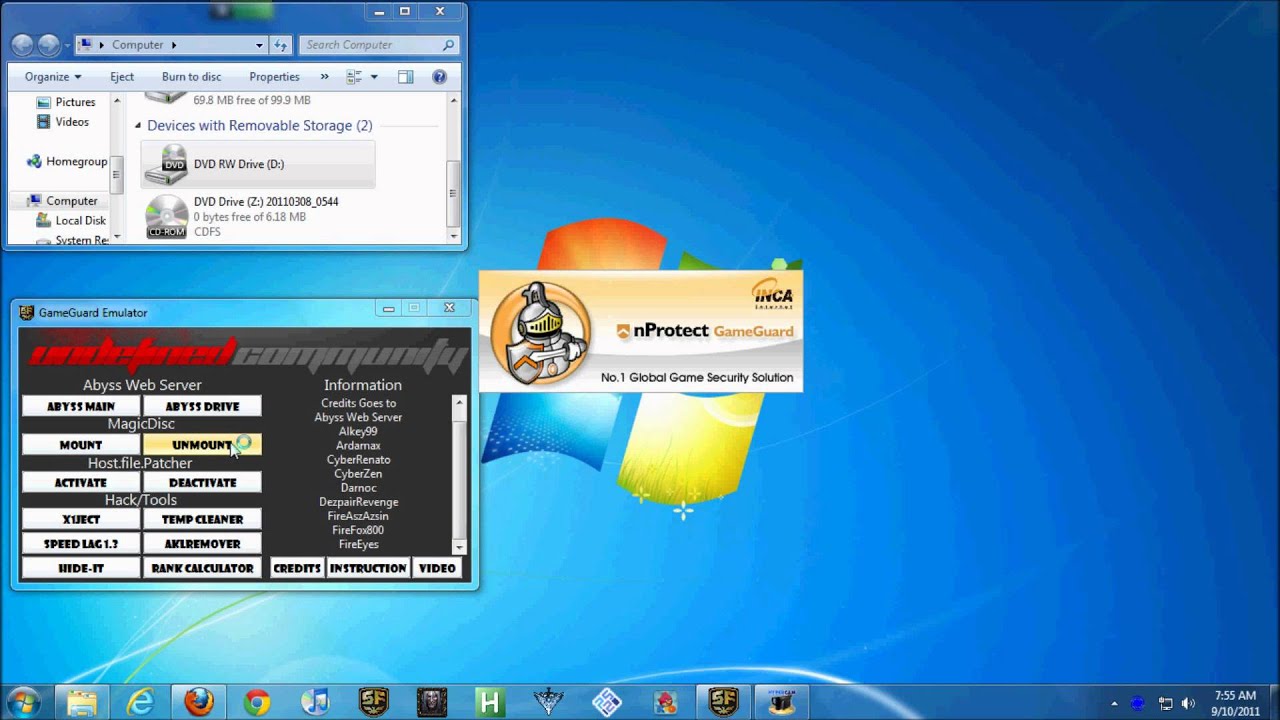Switch to the VIDEO tab
This screenshot has width=1280, height=720.
[437, 568]
